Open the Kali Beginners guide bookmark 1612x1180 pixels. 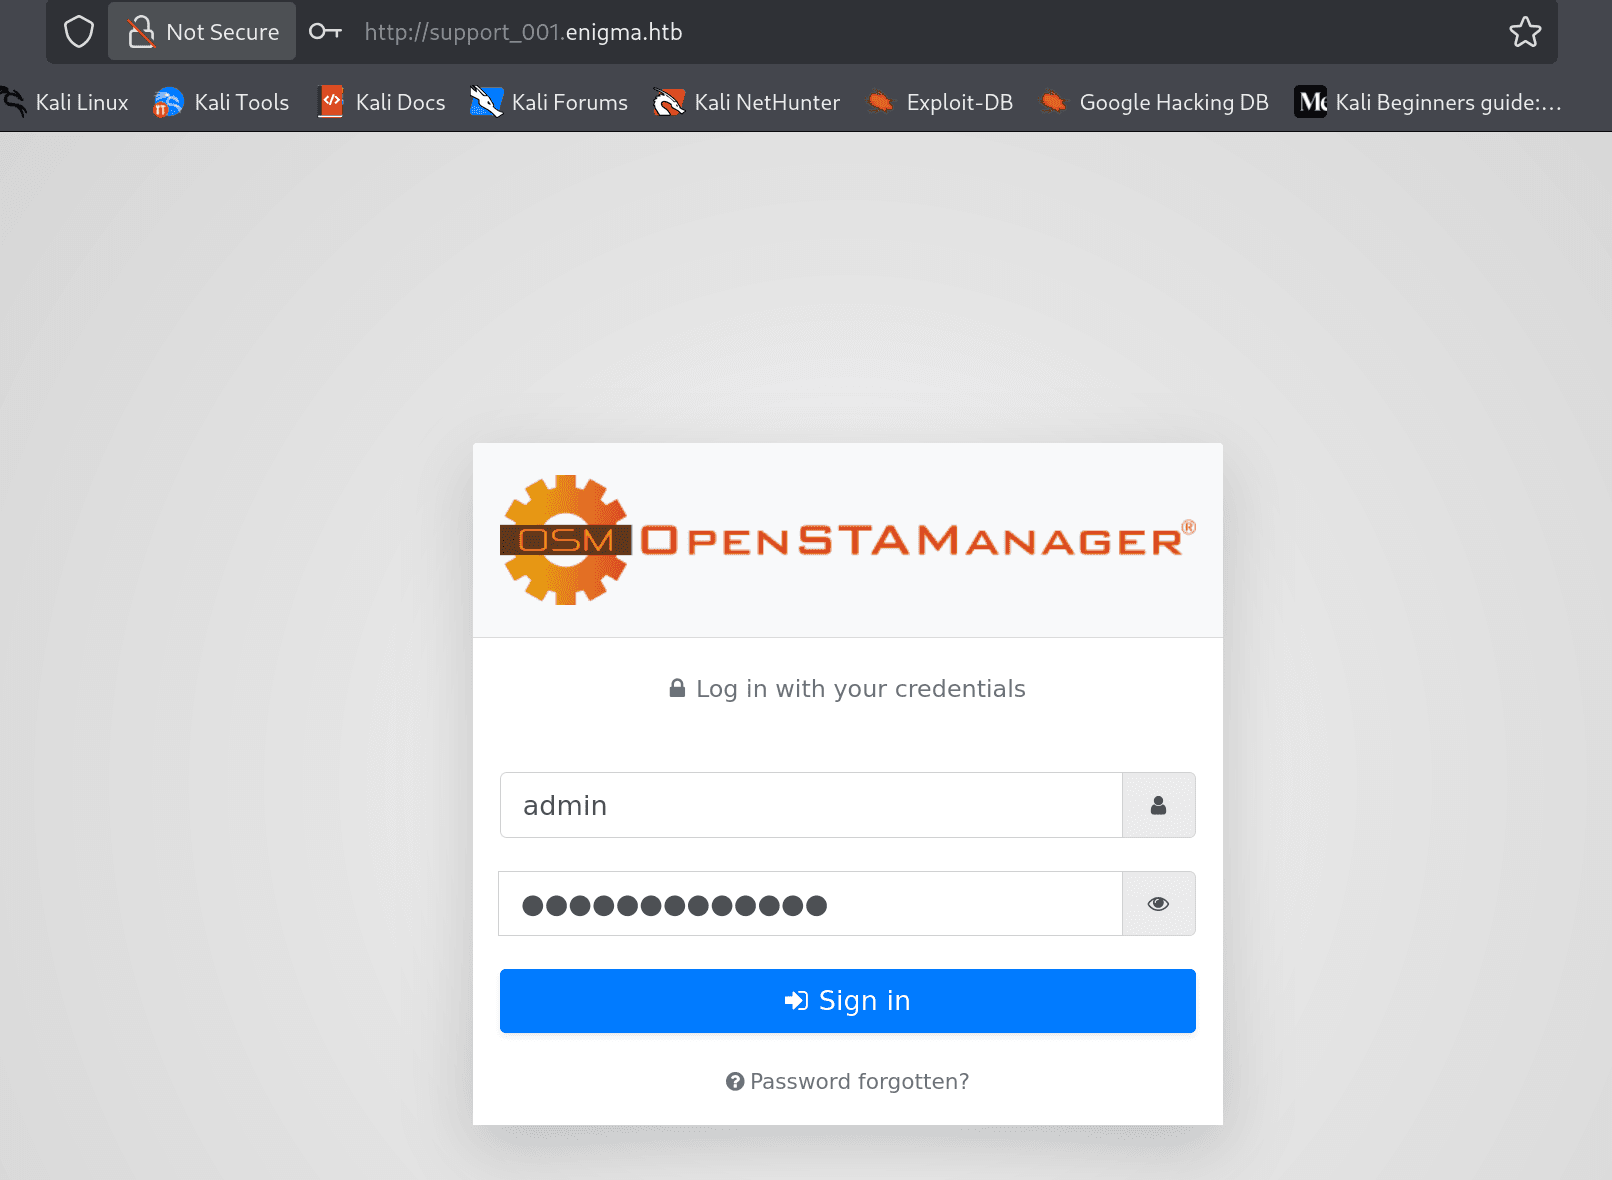click(x=1428, y=102)
